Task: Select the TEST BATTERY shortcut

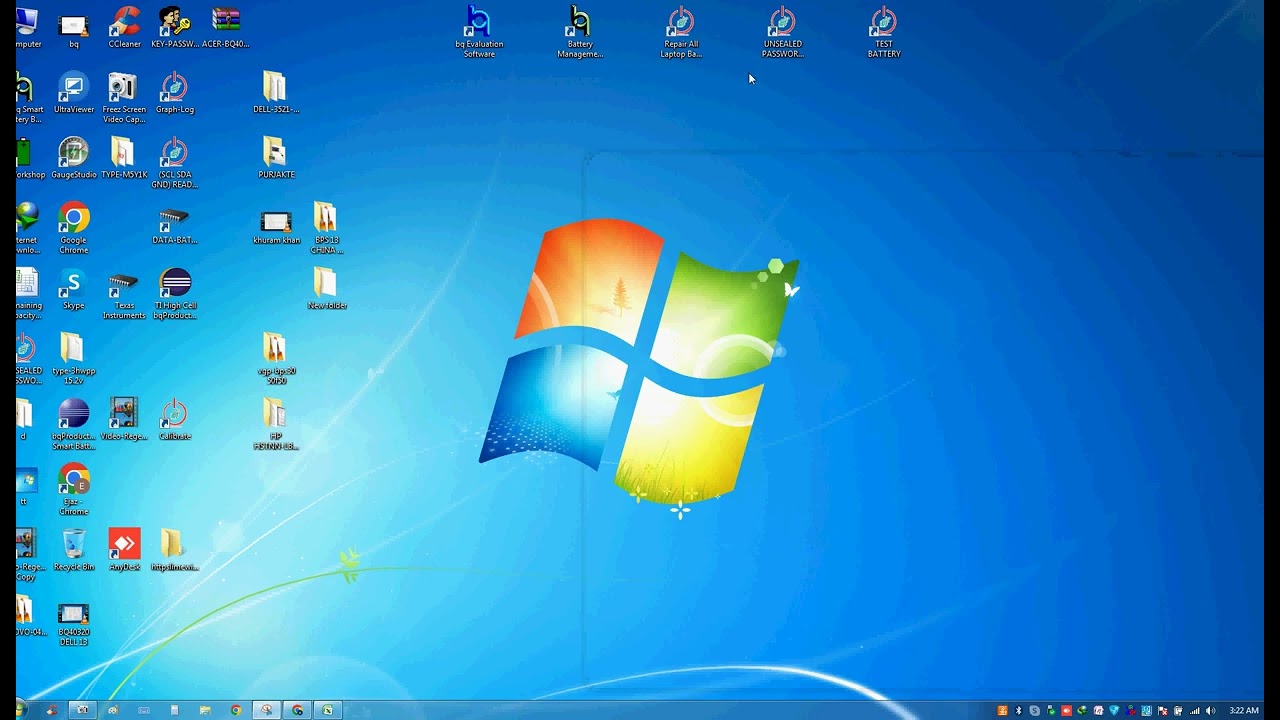Action: coord(883,32)
